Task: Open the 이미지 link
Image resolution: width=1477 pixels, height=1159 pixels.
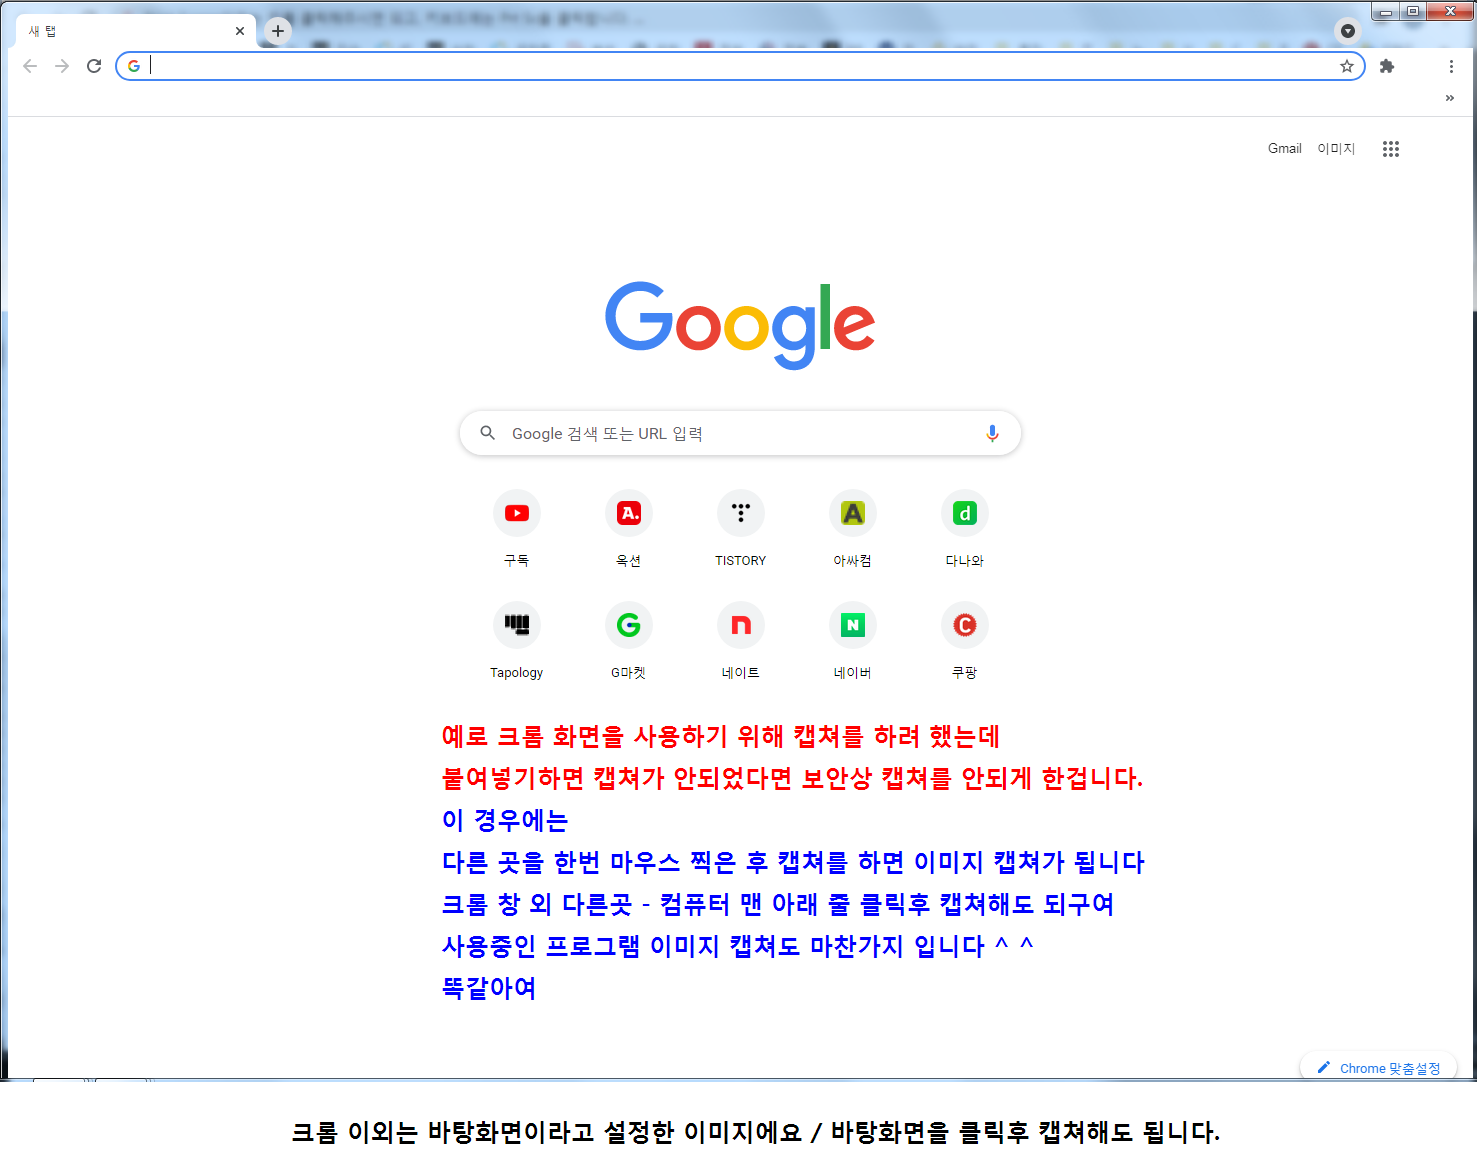Action: pyautogui.click(x=1336, y=149)
